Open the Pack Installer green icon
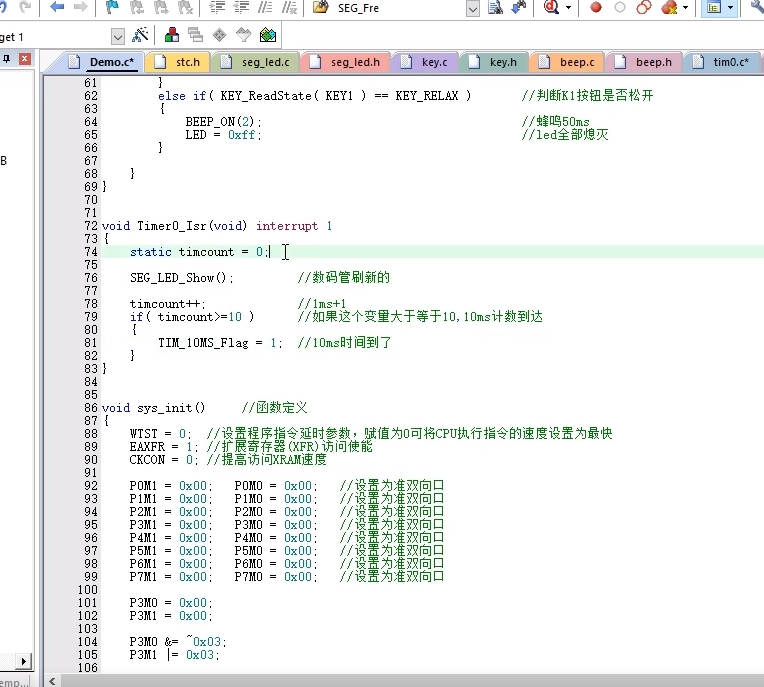 point(268,35)
